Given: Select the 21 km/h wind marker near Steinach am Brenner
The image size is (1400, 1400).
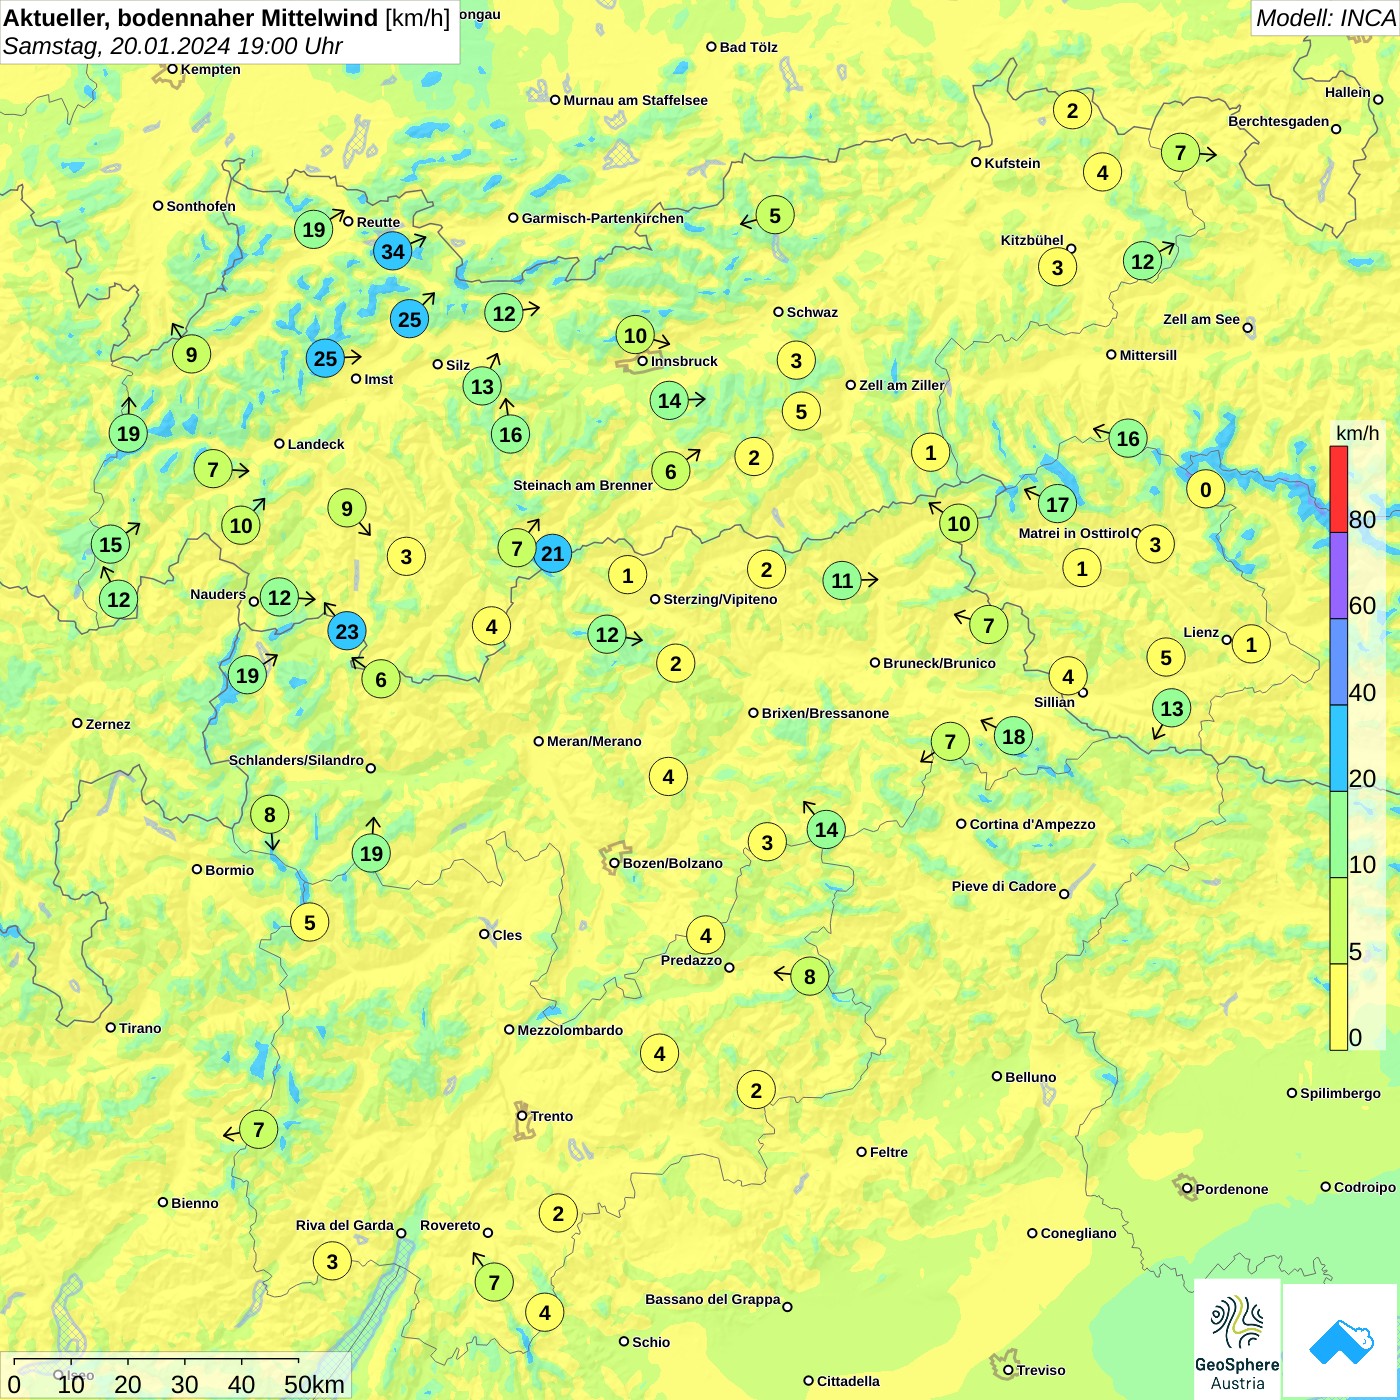Looking at the screenshot, I should 552,553.
